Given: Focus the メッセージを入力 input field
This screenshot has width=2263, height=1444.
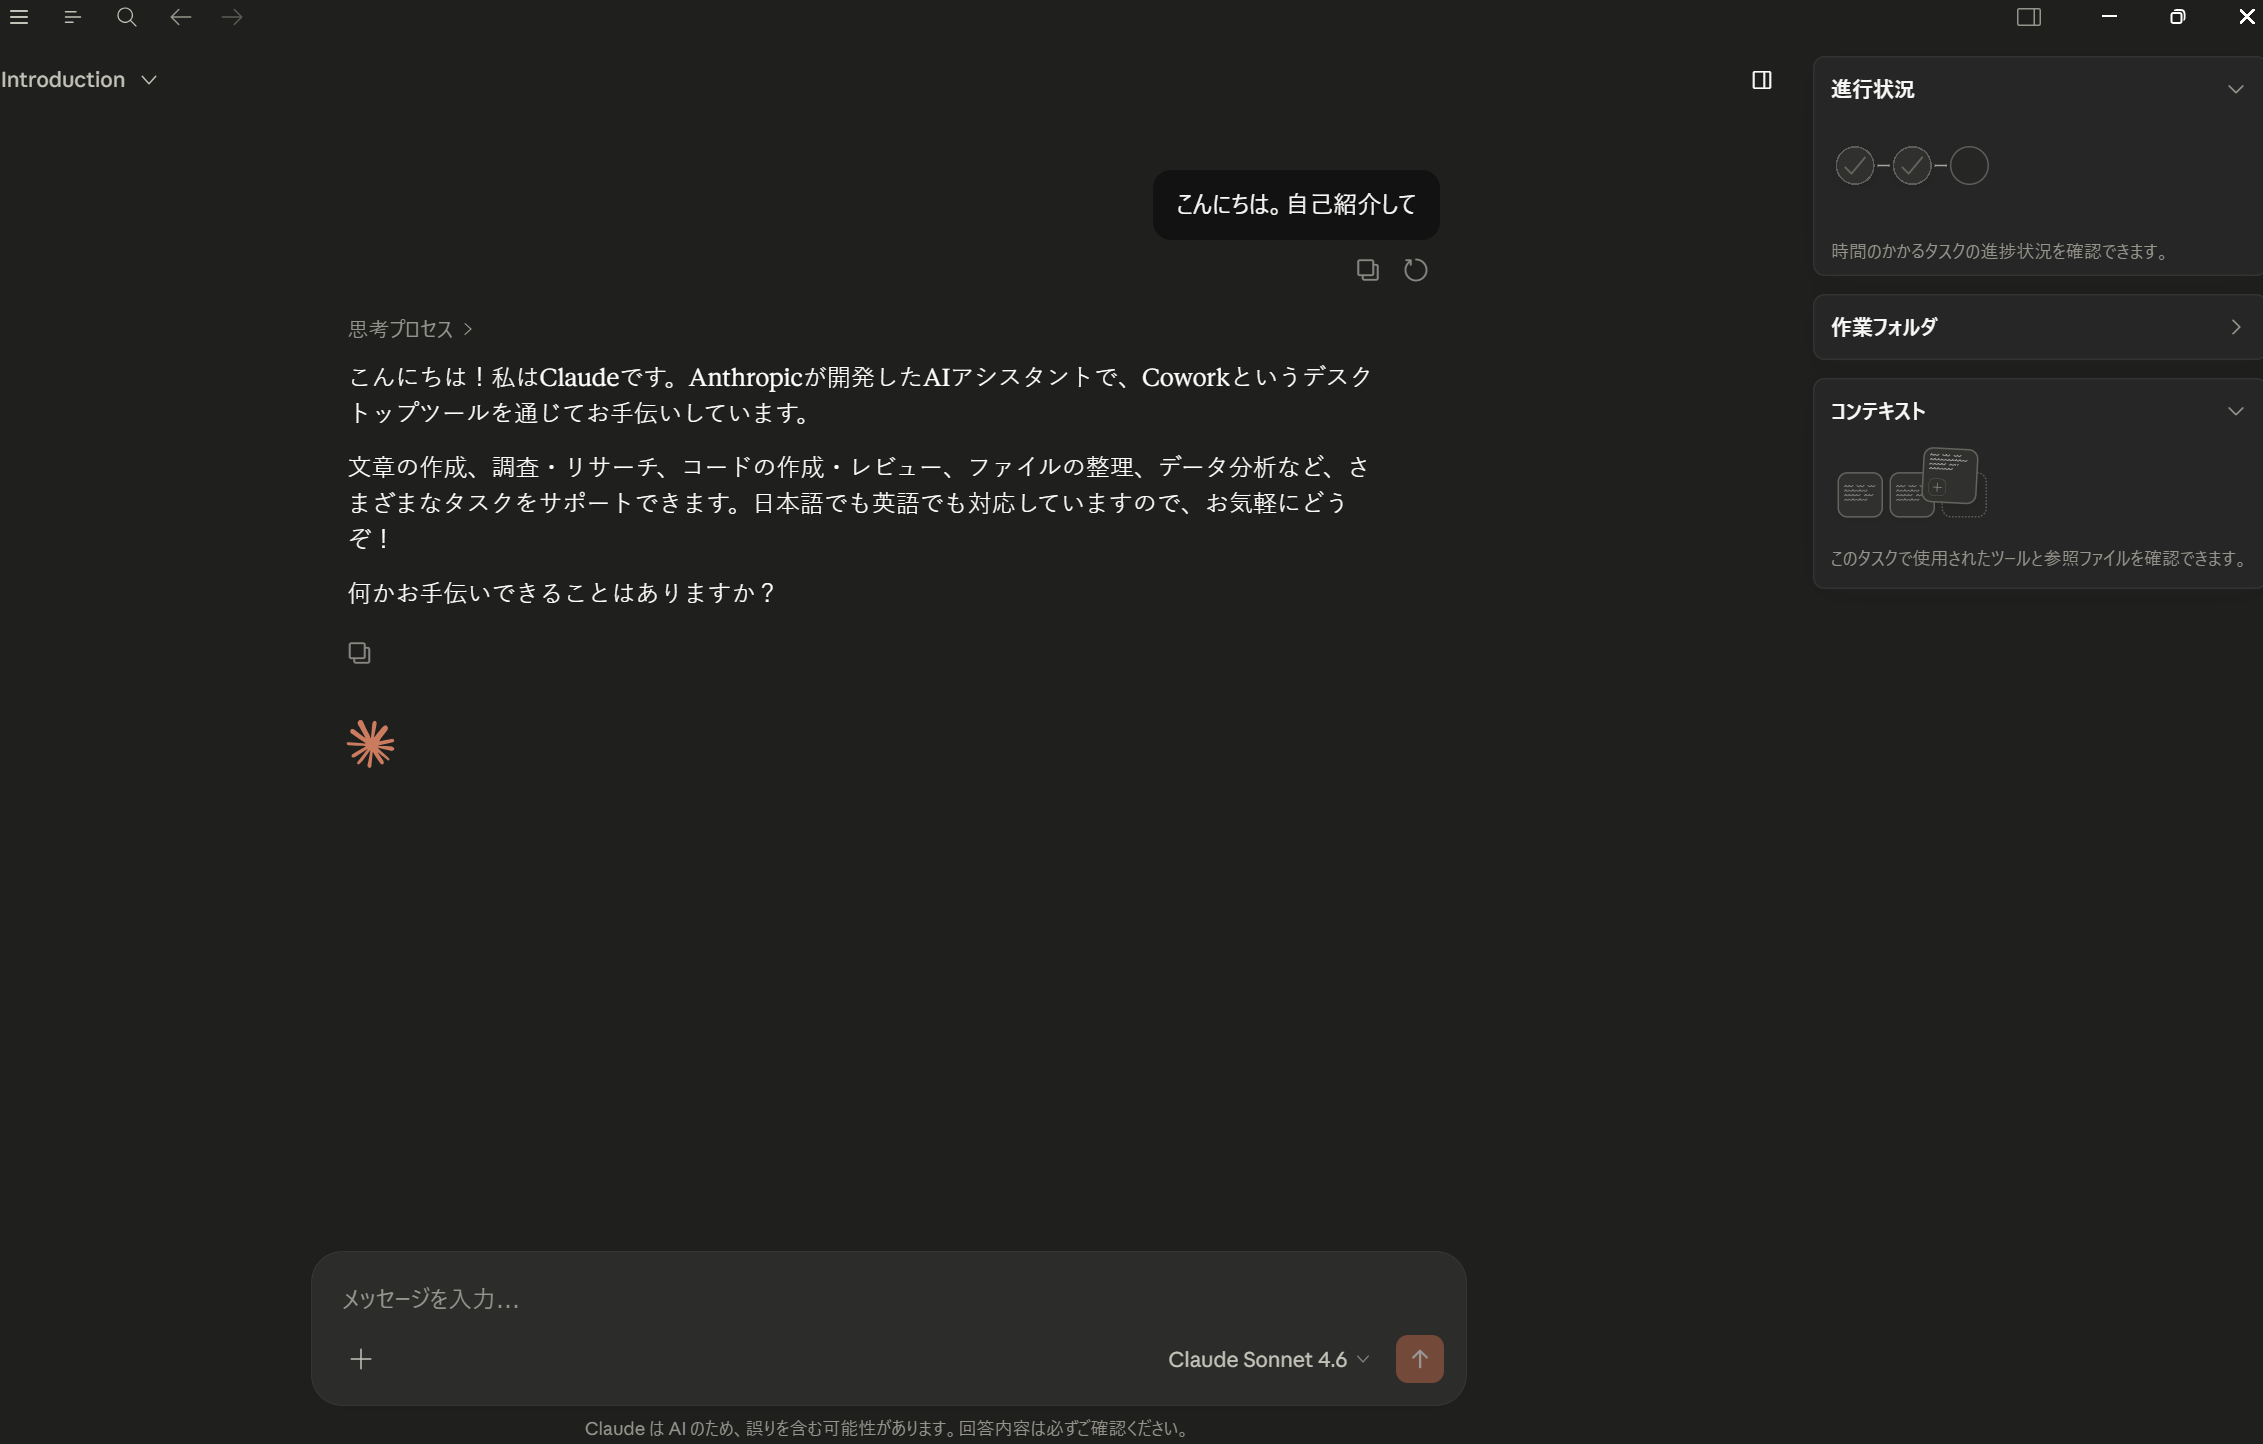Looking at the screenshot, I should pos(888,1298).
